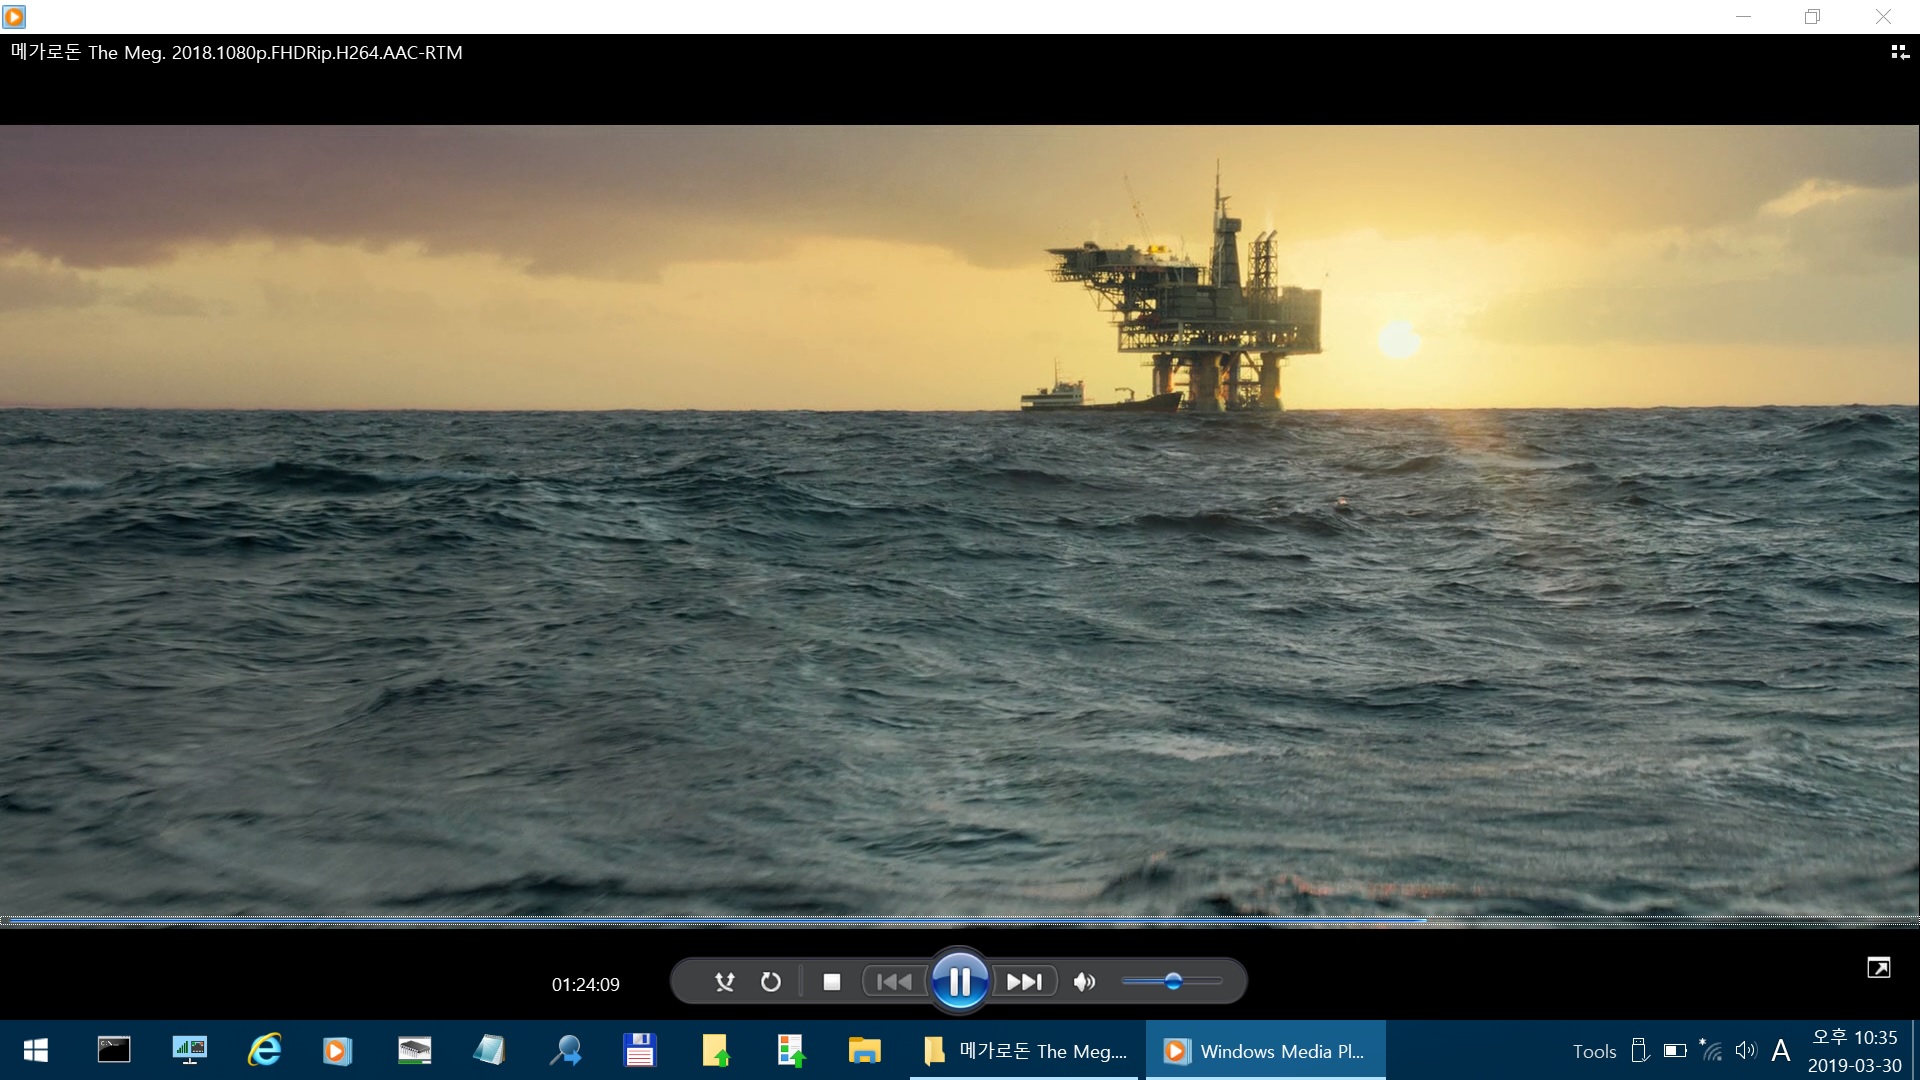Restore down the media player window
Image resolution: width=1920 pixels, height=1080 pixels.
point(1812,17)
